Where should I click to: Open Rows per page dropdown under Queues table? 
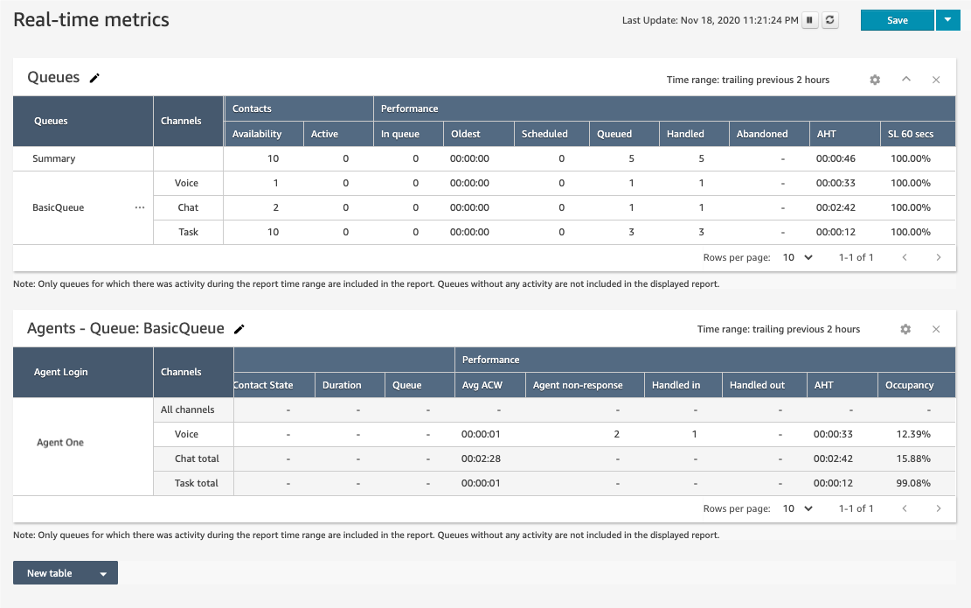[x=797, y=257]
